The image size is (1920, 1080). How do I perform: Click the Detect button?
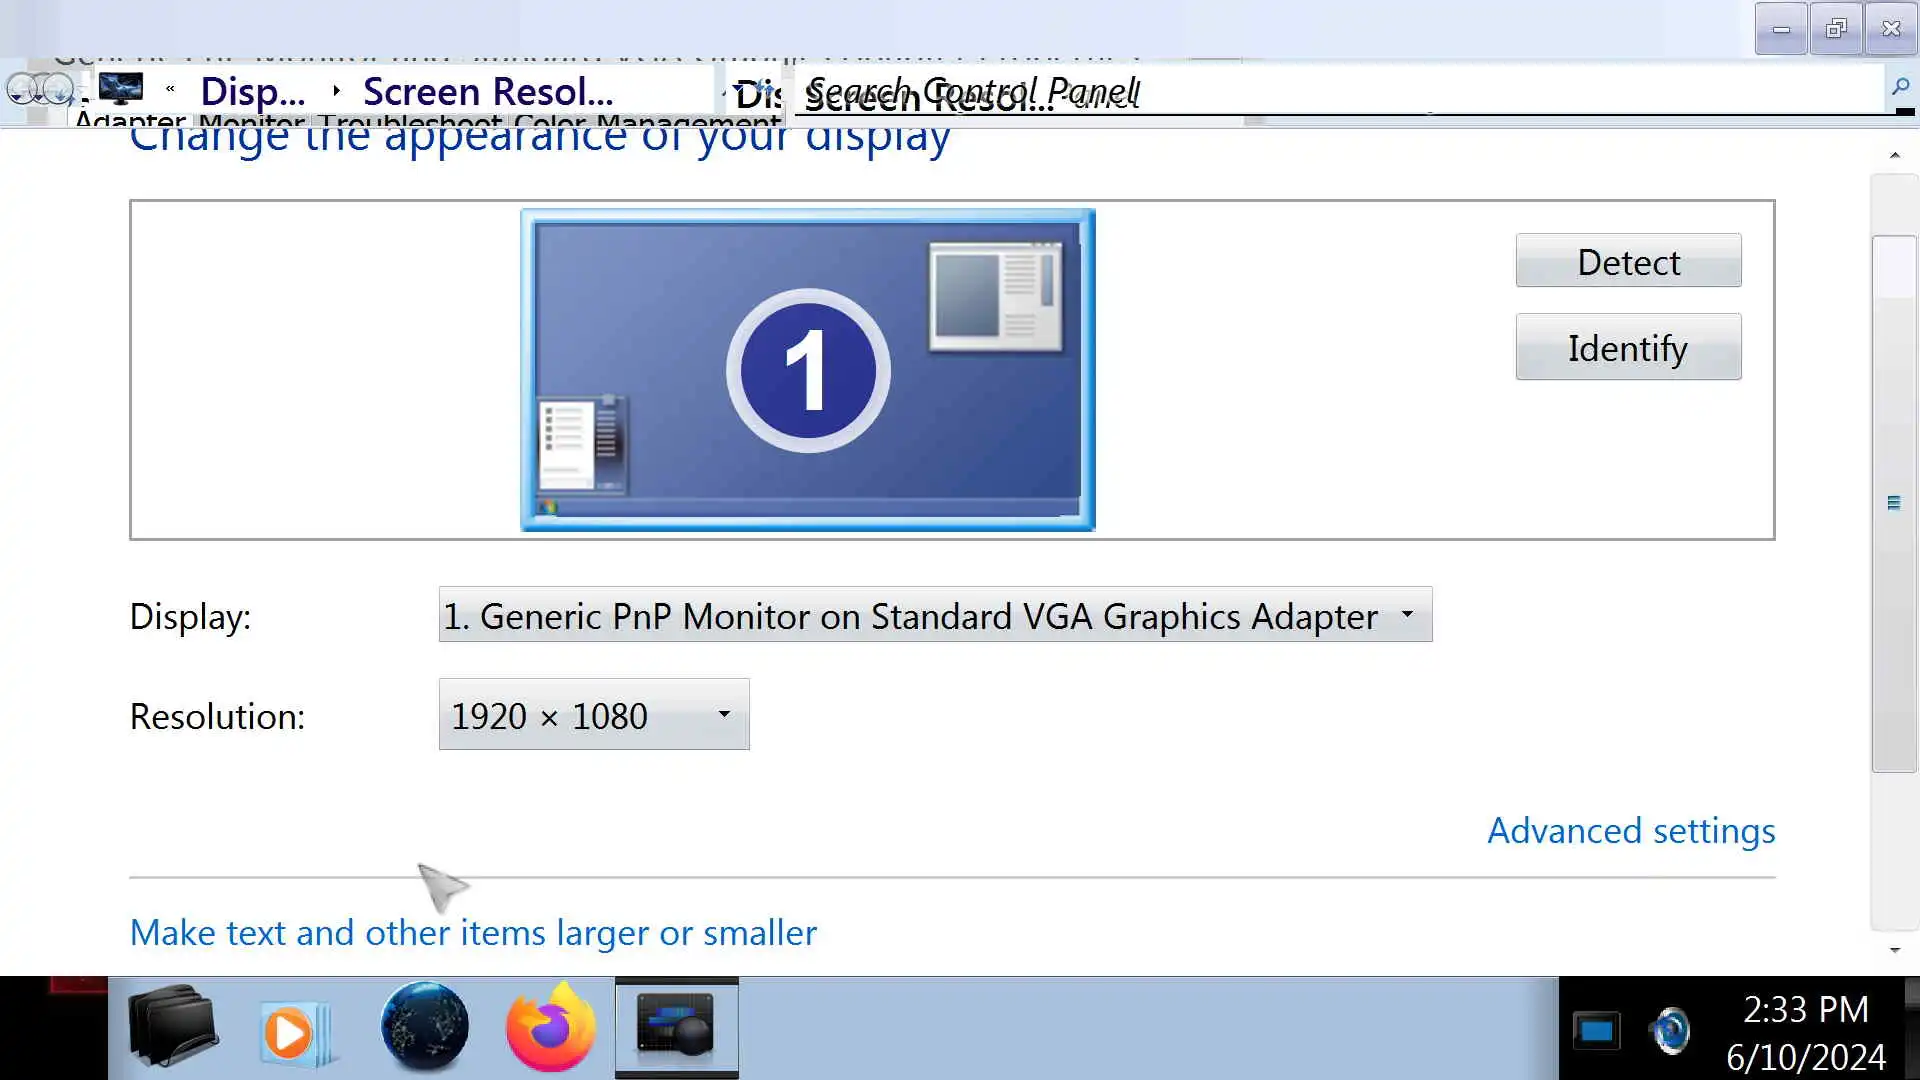[x=1628, y=261]
